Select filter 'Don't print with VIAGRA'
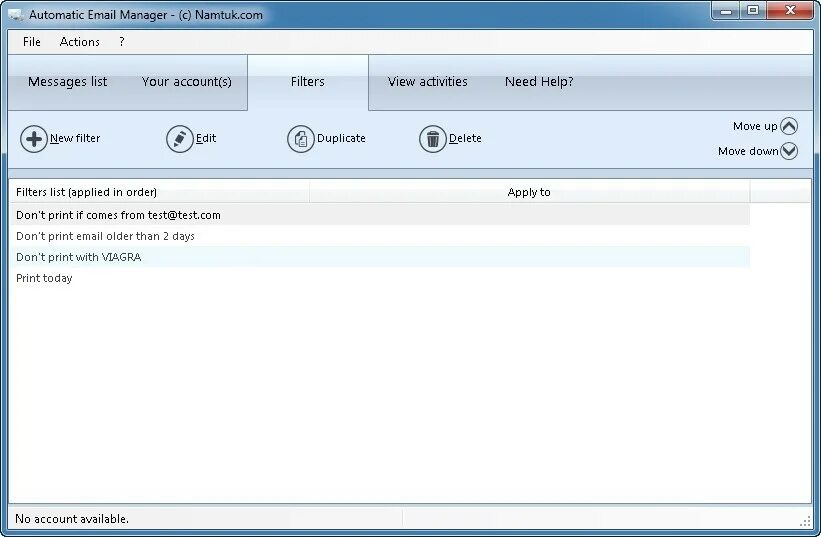This screenshot has height=537, width=821. pos(380,257)
